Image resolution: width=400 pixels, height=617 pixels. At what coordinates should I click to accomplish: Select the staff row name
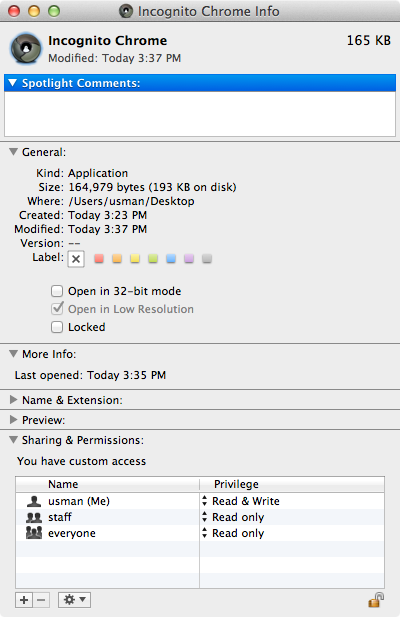point(60,517)
